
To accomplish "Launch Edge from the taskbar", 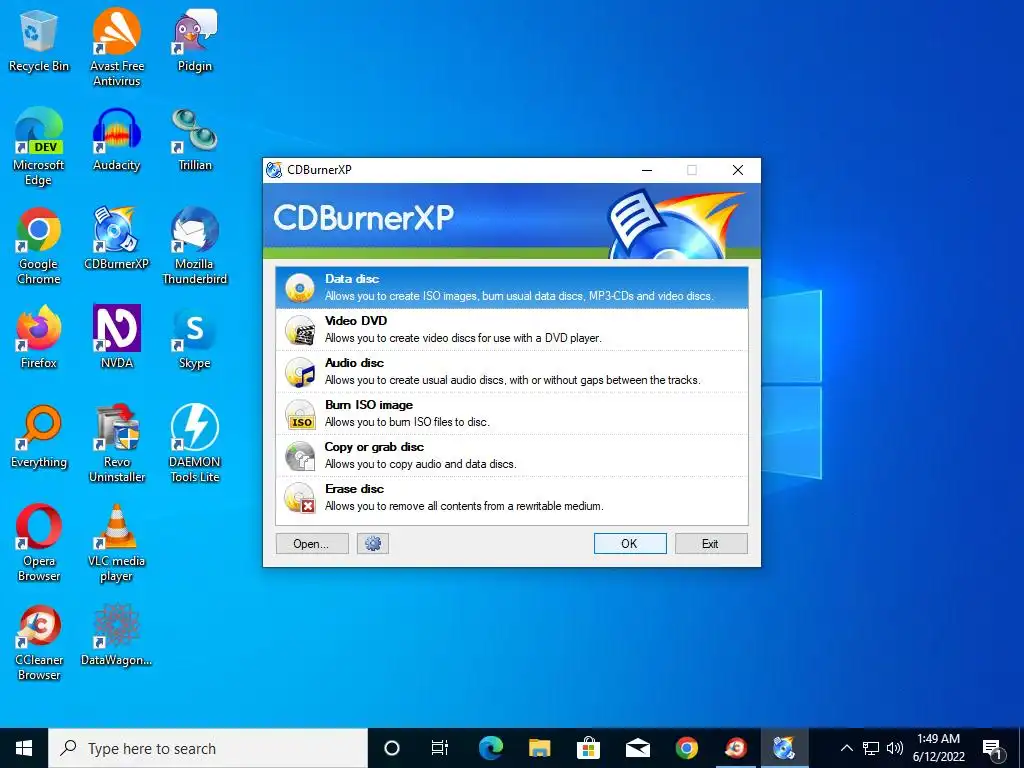I will [490, 748].
